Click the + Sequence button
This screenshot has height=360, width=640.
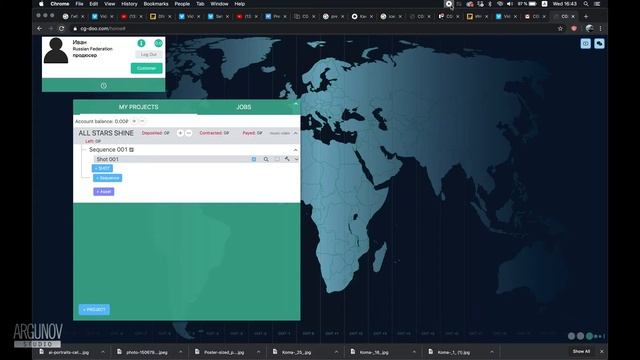point(107,178)
